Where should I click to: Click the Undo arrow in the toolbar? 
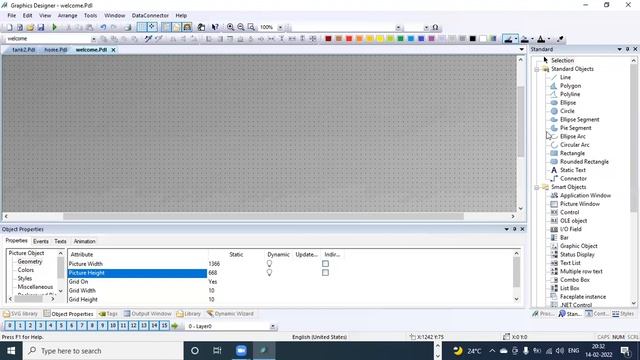(x=103, y=27)
